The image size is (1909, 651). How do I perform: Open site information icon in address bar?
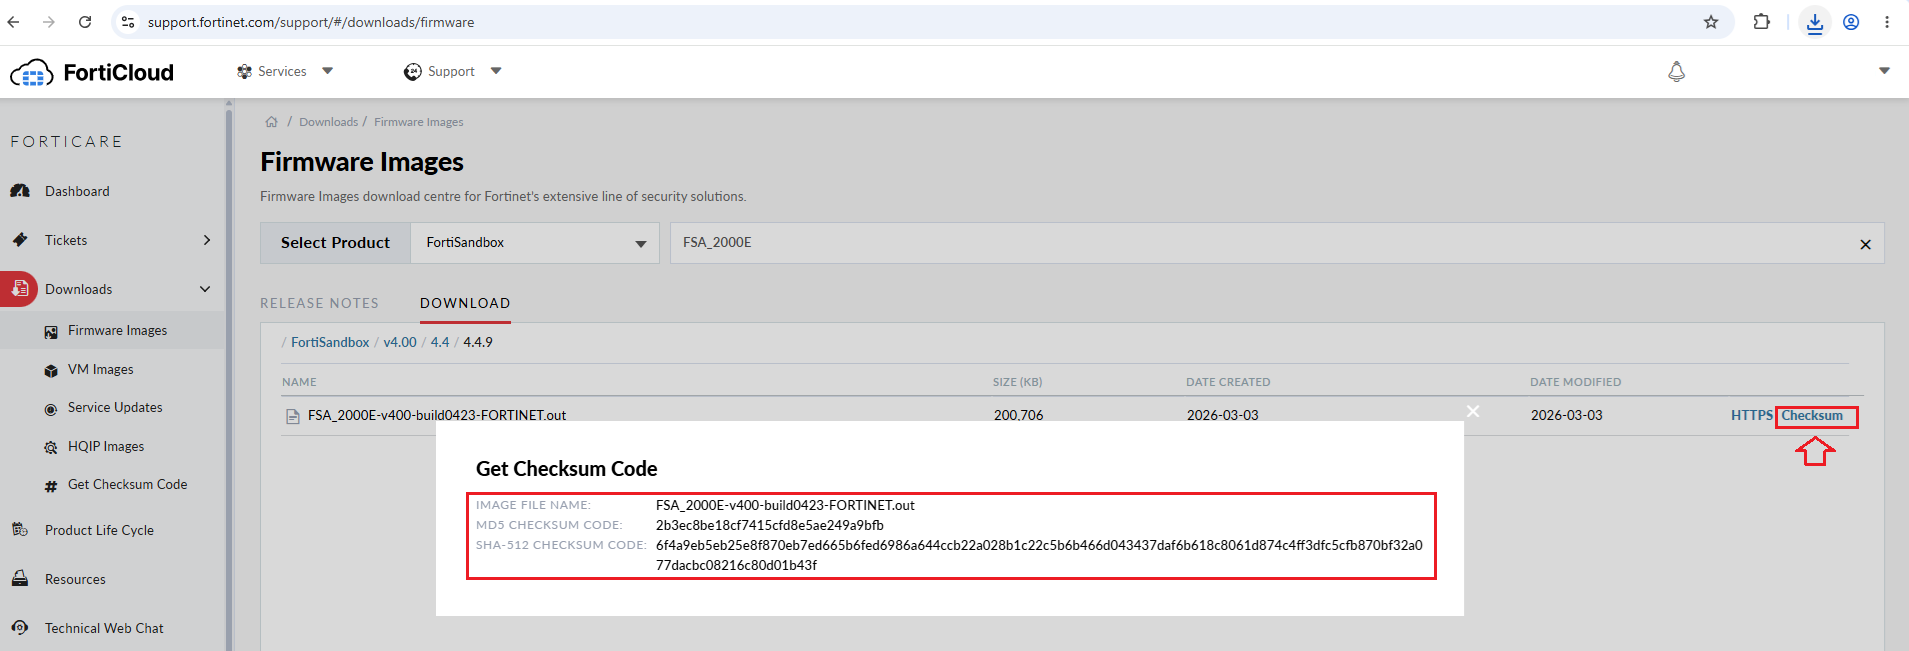[x=128, y=22]
